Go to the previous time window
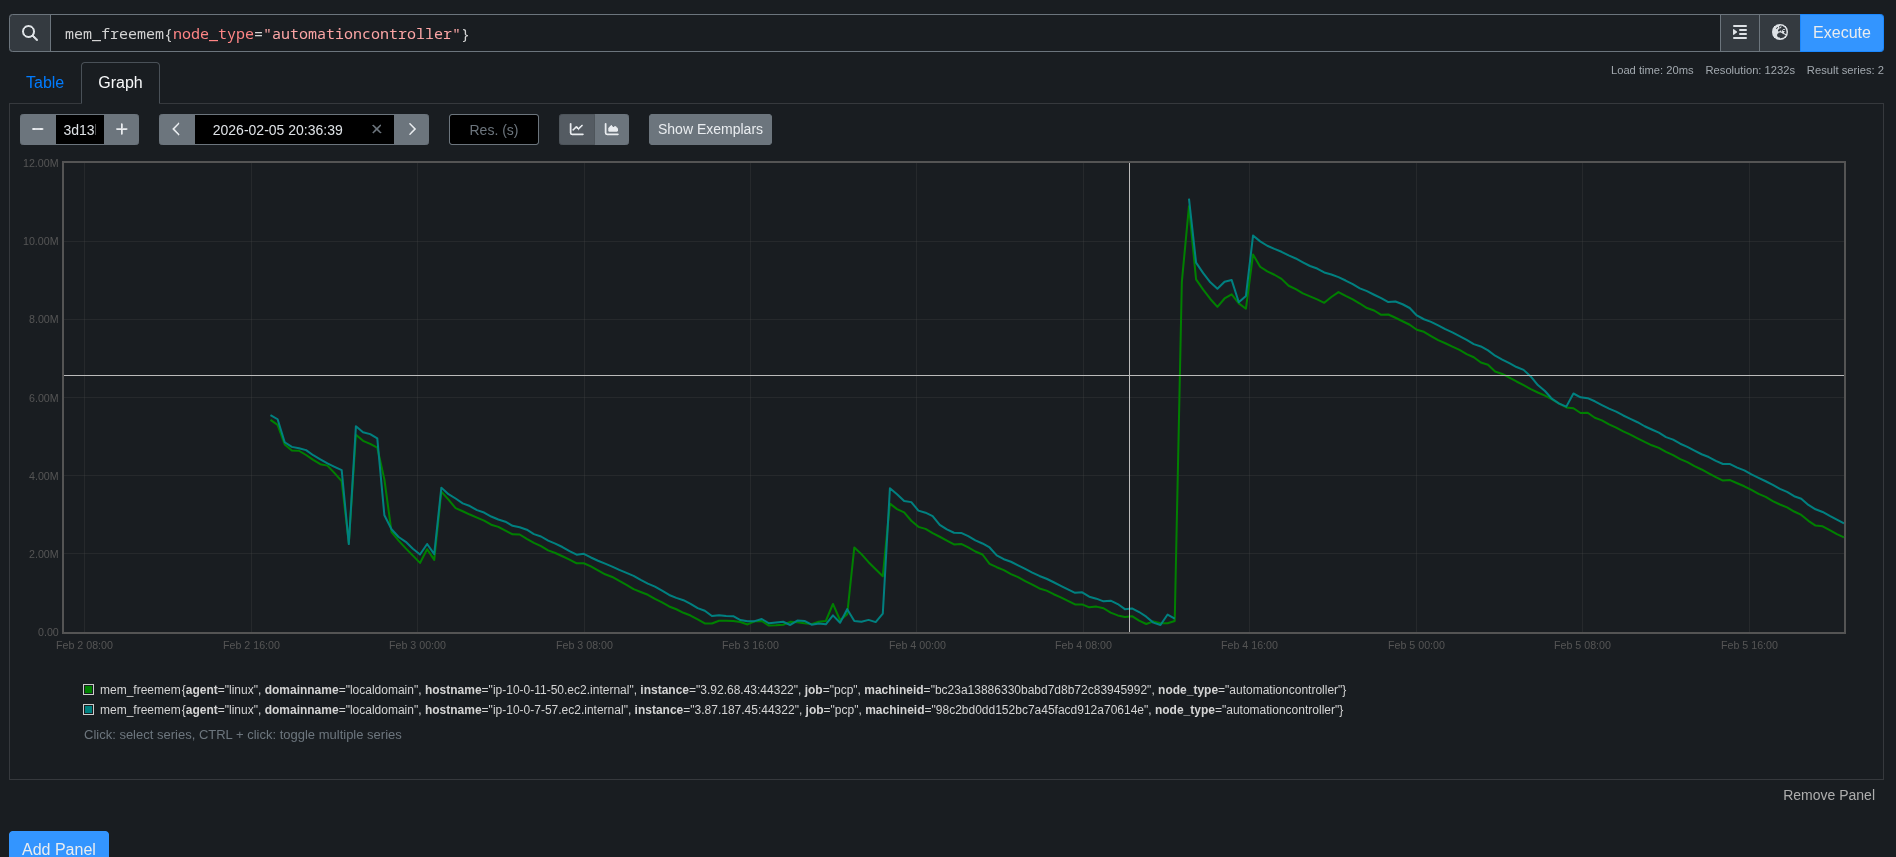 point(177,129)
